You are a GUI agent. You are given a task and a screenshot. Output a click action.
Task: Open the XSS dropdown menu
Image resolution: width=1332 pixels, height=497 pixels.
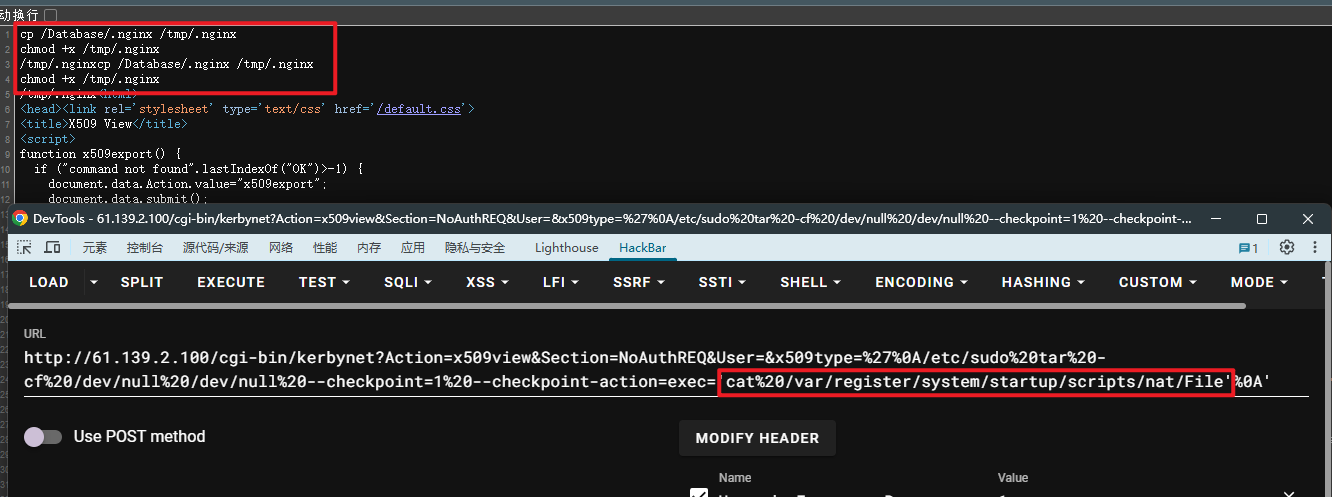point(488,282)
